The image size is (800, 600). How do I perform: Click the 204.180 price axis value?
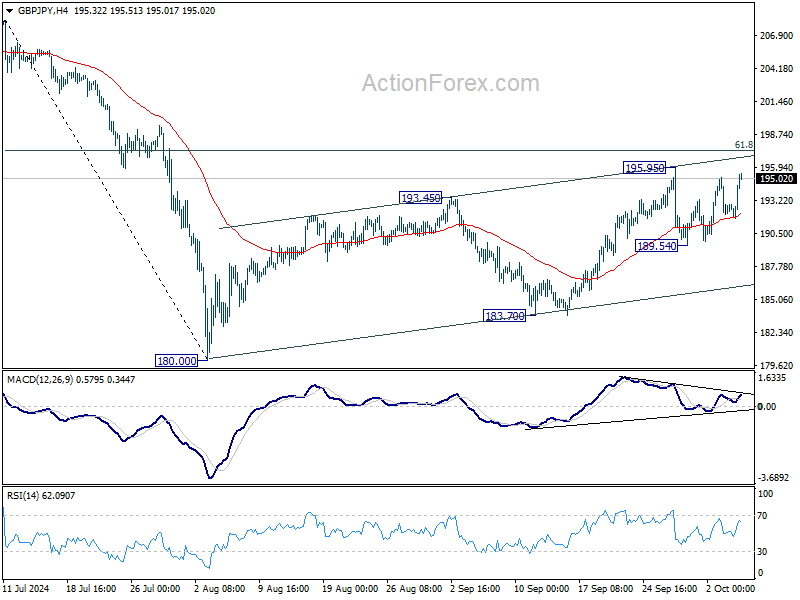(777, 69)
